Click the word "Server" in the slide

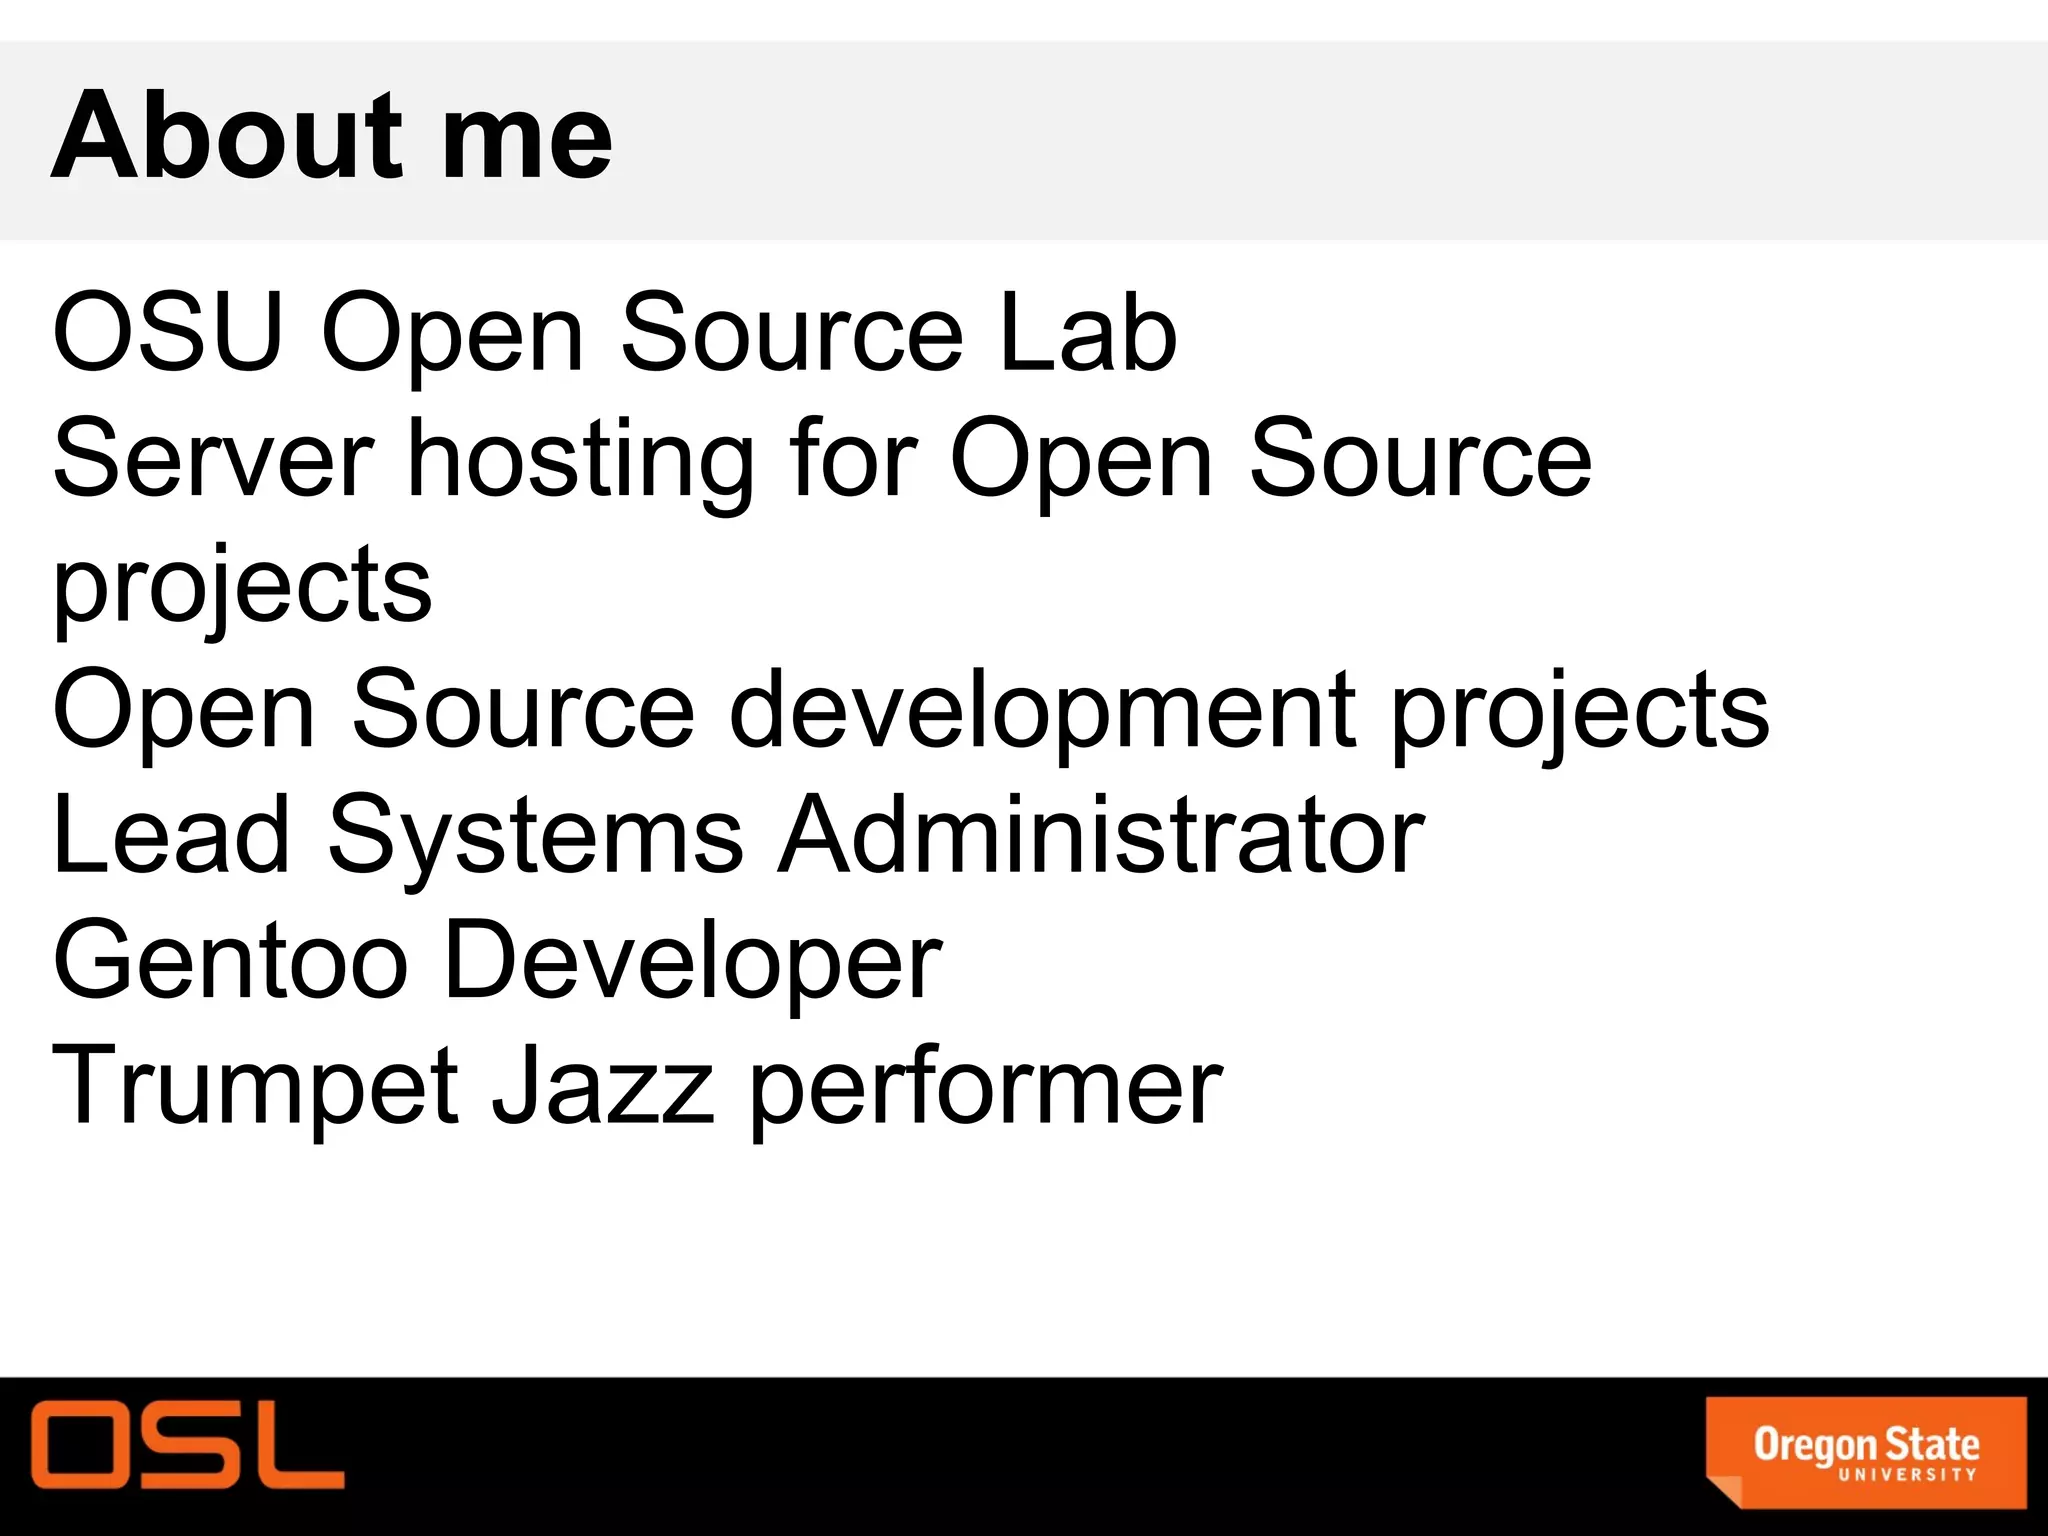213,458
